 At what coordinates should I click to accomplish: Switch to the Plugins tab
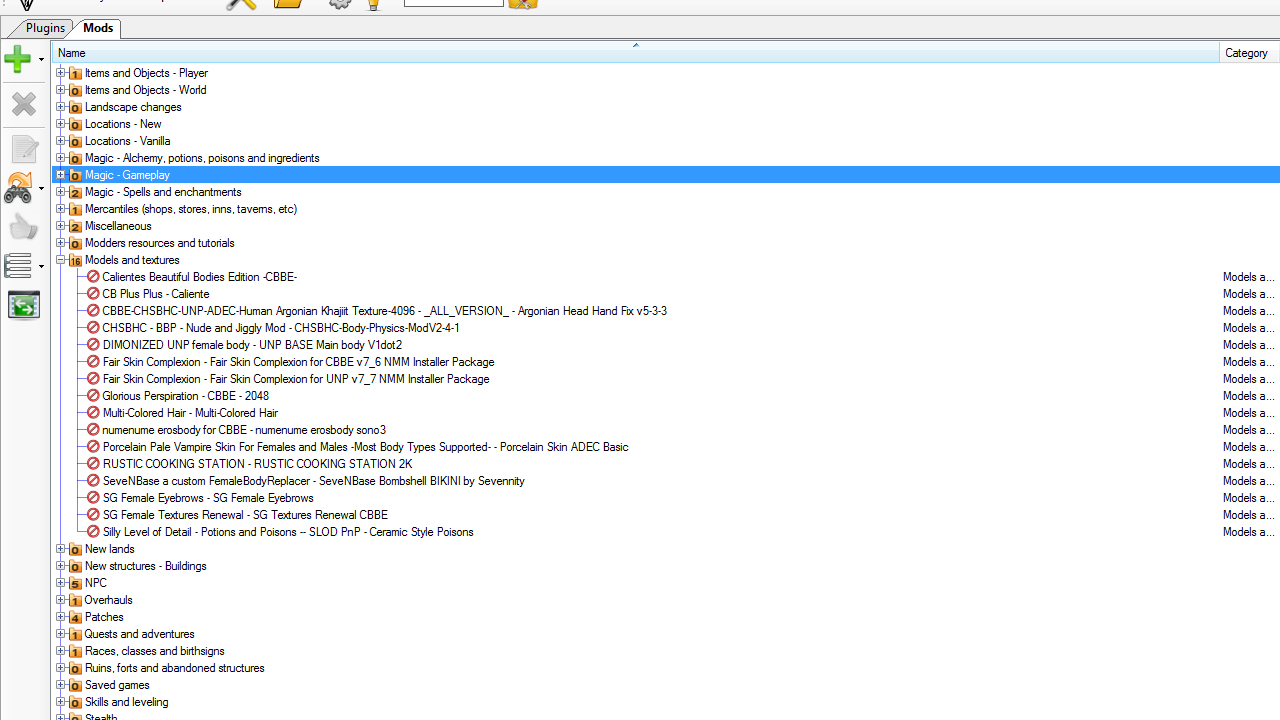coord(45,28)
